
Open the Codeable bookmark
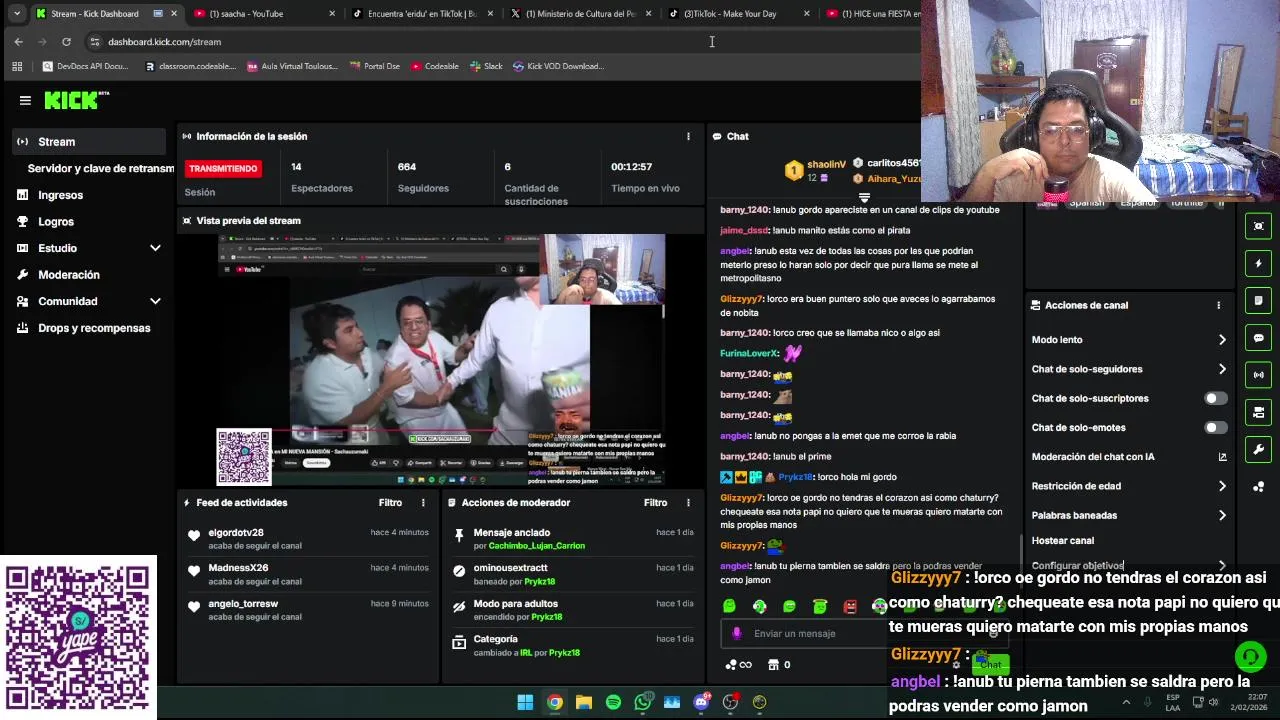(x=435, y=66)
